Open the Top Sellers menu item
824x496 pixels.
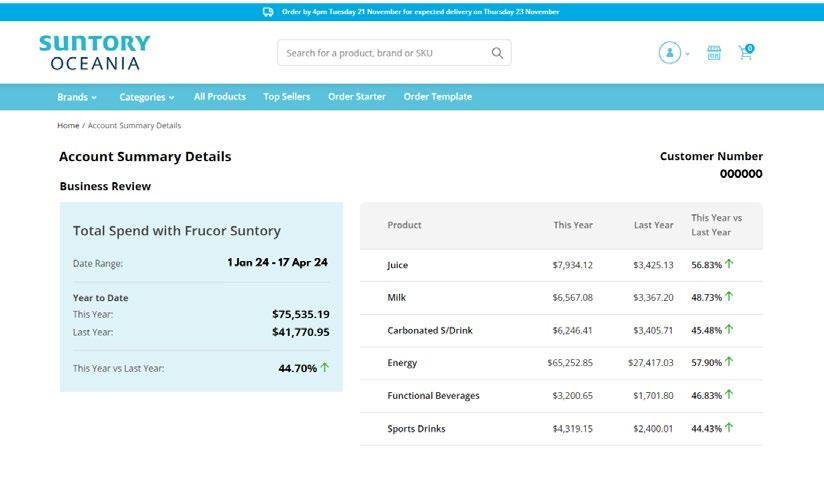pos(287,97)
